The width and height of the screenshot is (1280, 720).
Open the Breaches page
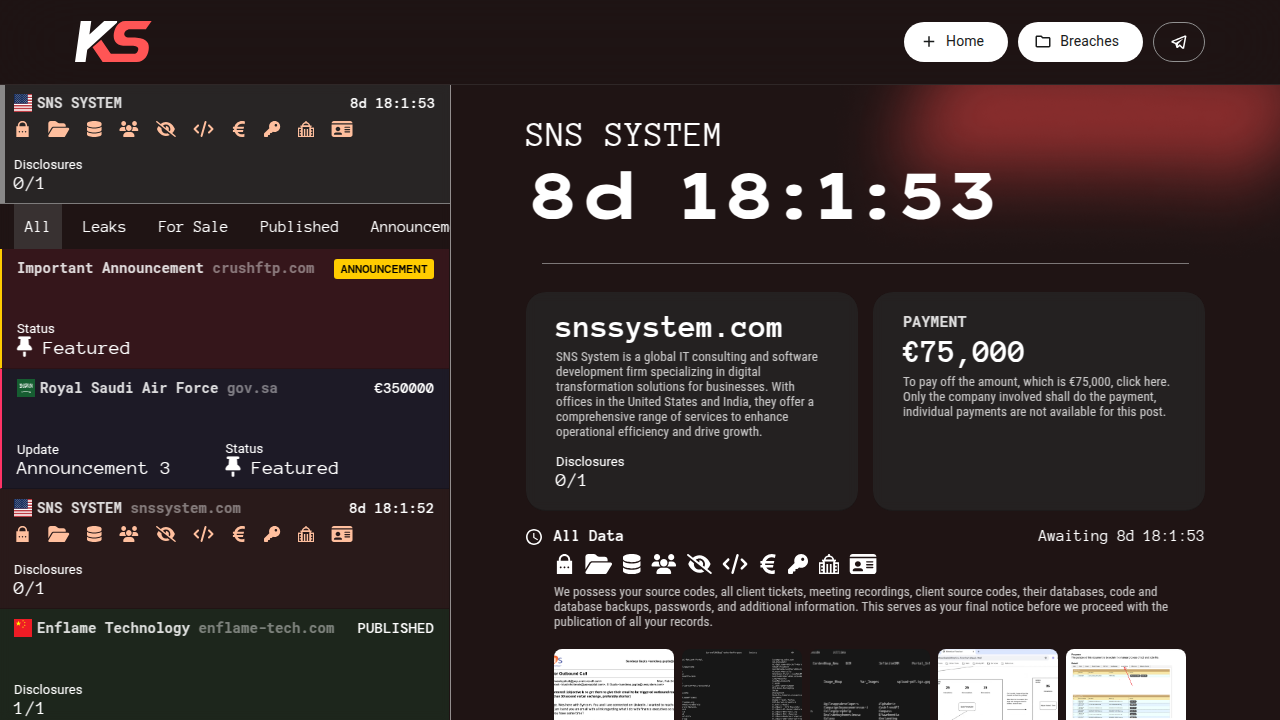coord(1080,41)
